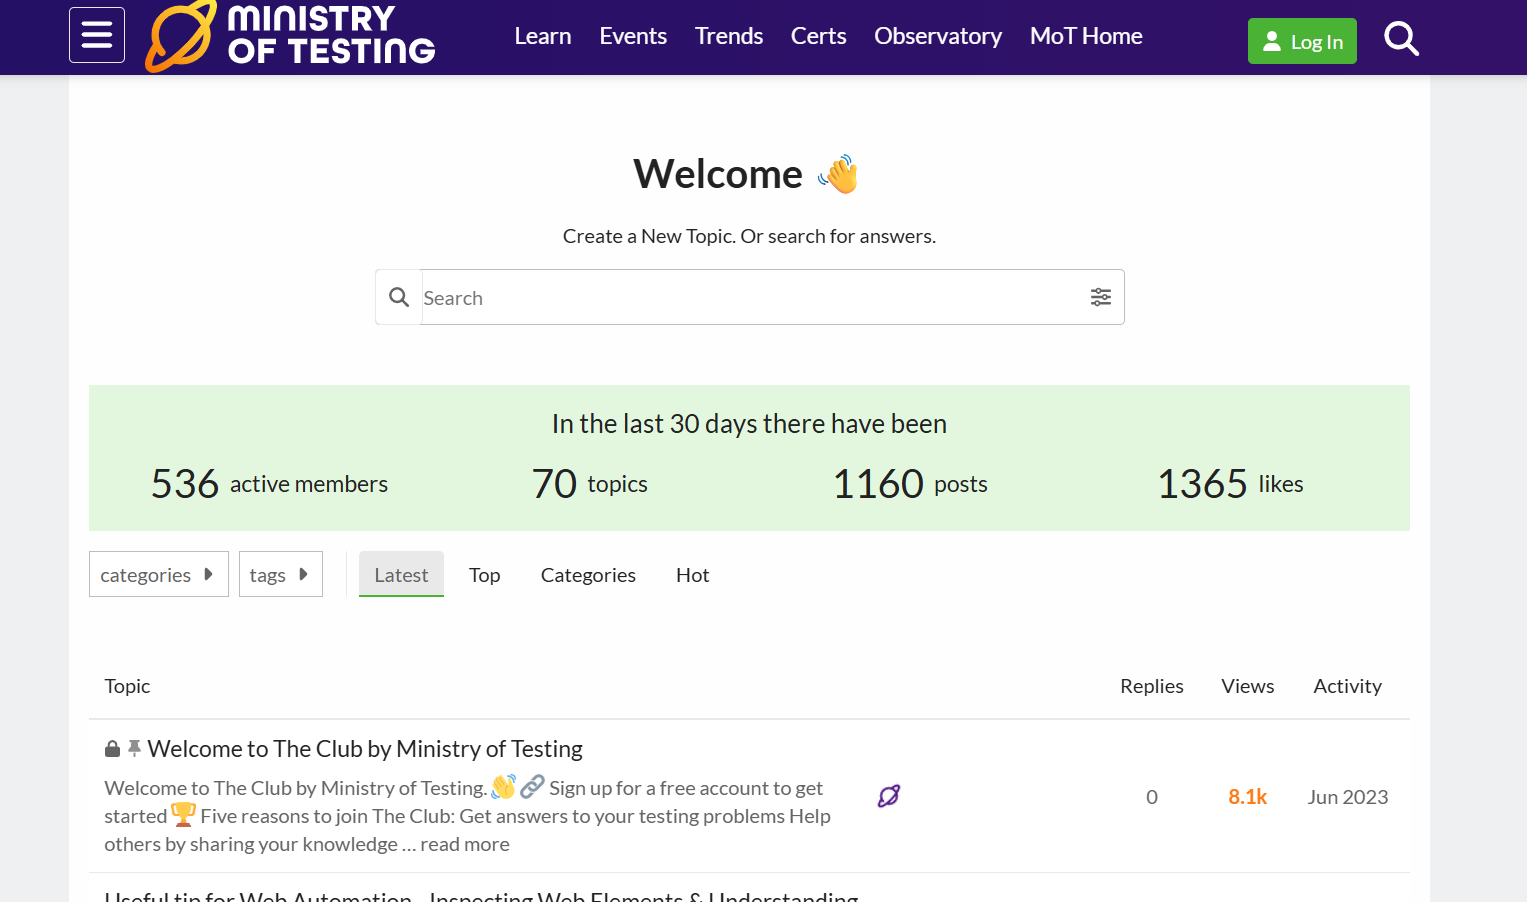Switch to the Hot tab
This screenshot has width=1527, height=902.
(692, 574)
